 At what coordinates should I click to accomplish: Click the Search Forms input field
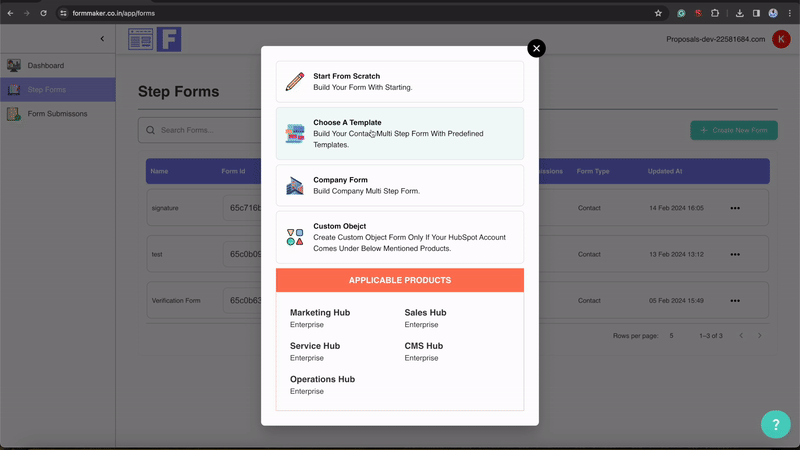(x=204, y=130)
